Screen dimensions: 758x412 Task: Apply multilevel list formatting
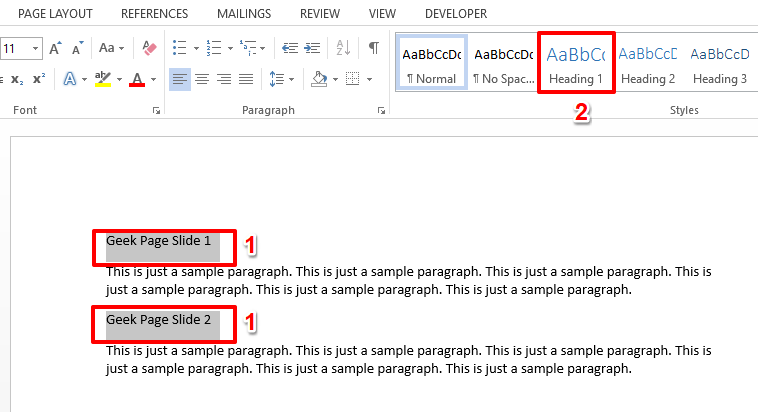248,48
